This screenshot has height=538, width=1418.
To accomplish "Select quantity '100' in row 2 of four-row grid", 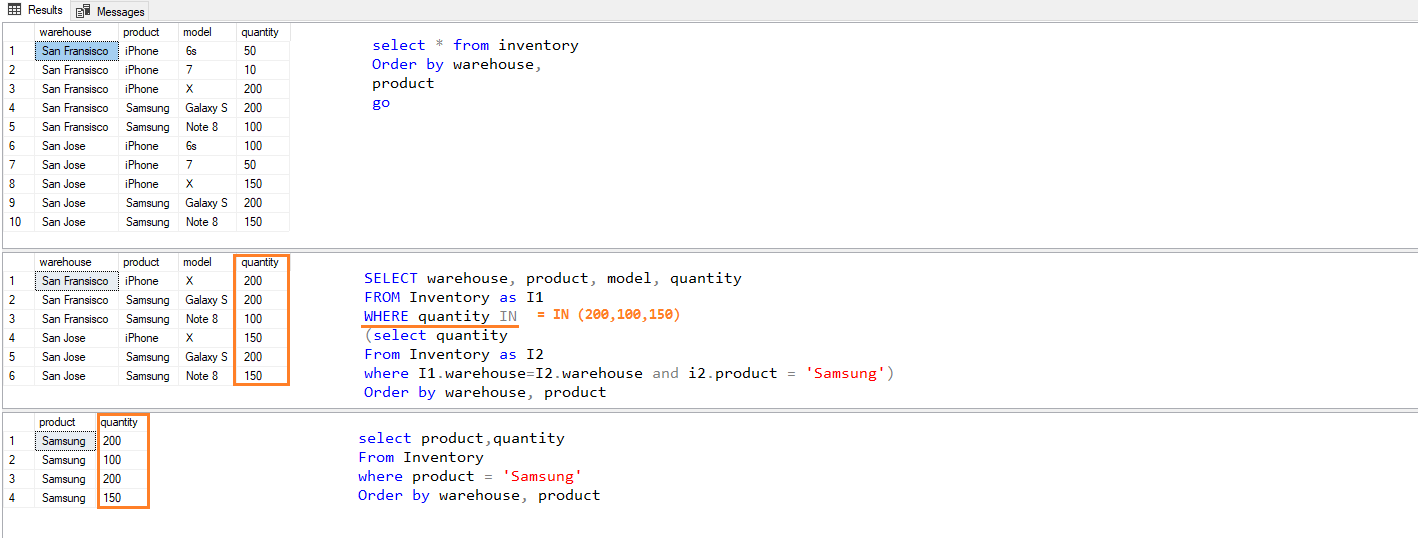I will [x=123, y=460].
